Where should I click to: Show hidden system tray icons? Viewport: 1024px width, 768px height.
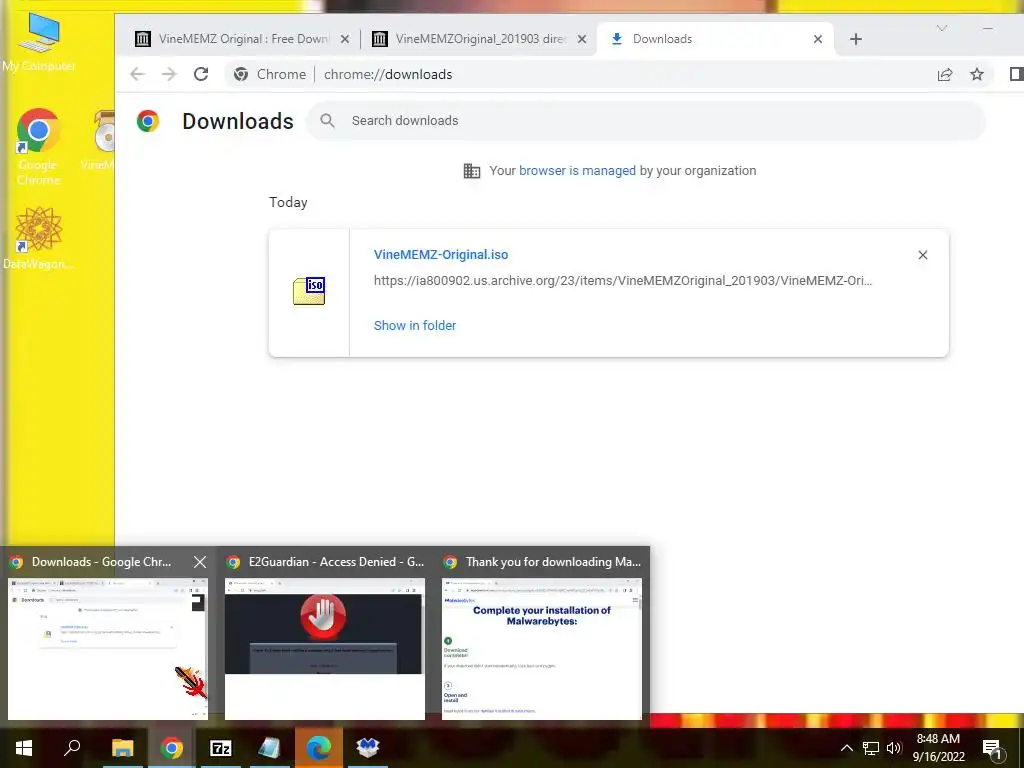[x=846, y=748]
